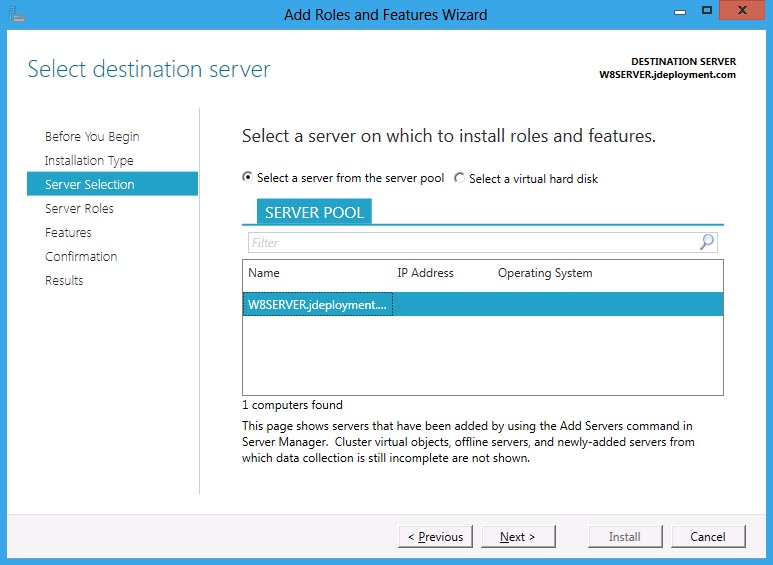Jump to the Server Roles step
Viewport: 773px width, 565px height.
(x=79, y=209)
